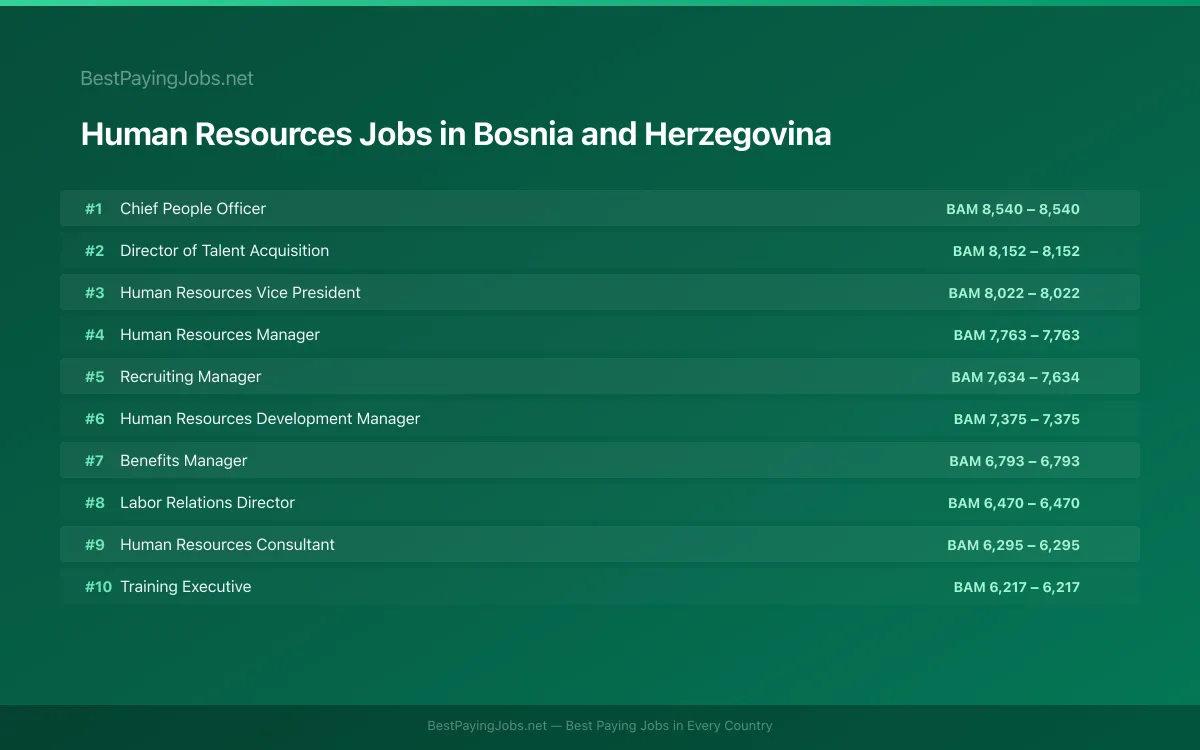
Task: Click salary BAM 7,763 – 7,763
Action: (x=1017, y=335)
